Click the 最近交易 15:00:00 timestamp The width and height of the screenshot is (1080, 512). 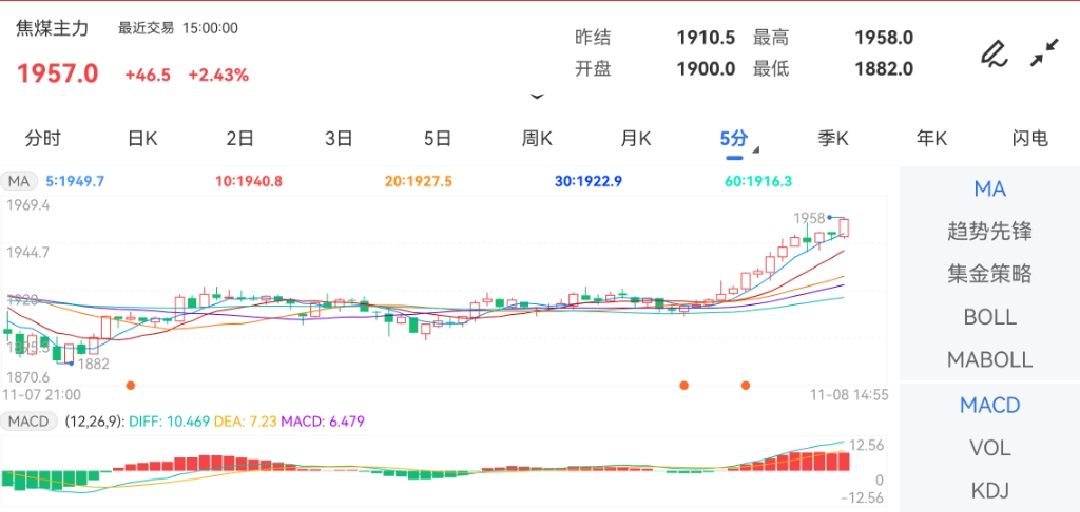click(x=178, y=28)
